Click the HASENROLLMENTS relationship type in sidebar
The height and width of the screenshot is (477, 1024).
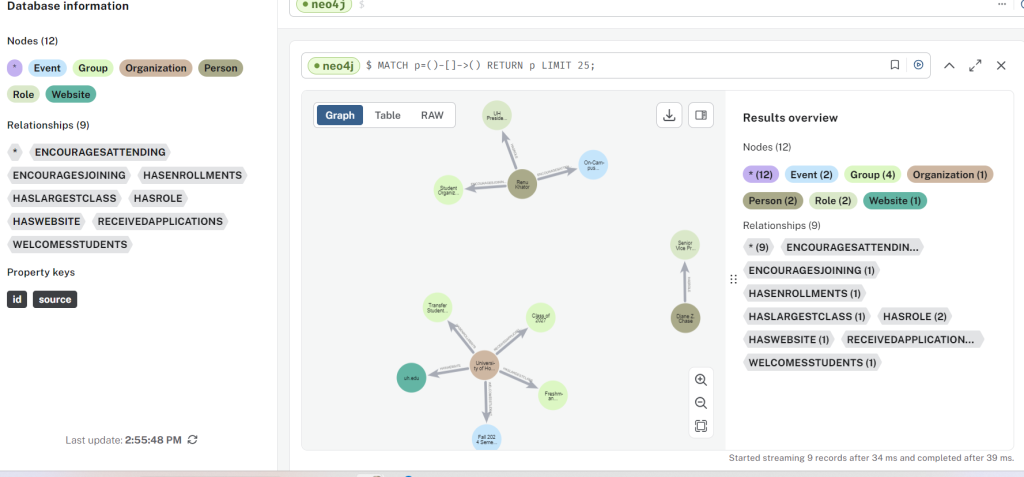pyautogui.click(x=193, y=175)
